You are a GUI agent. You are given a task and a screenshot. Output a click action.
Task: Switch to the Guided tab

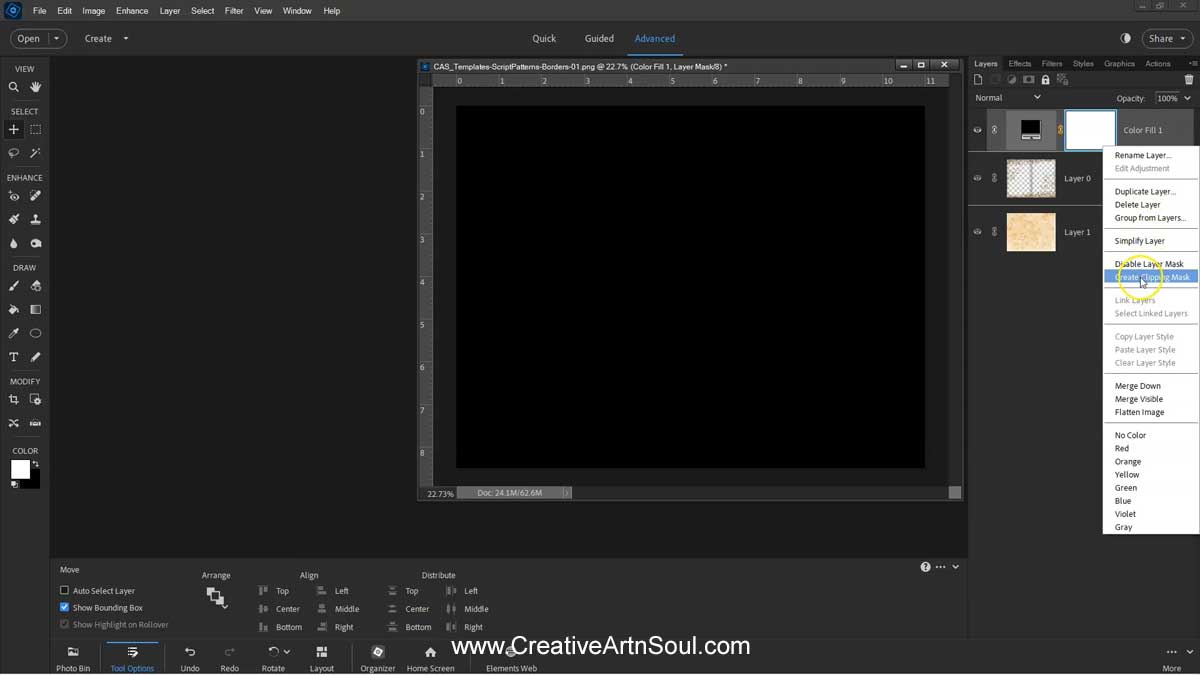pyautogui.click(x=599, y=39)
